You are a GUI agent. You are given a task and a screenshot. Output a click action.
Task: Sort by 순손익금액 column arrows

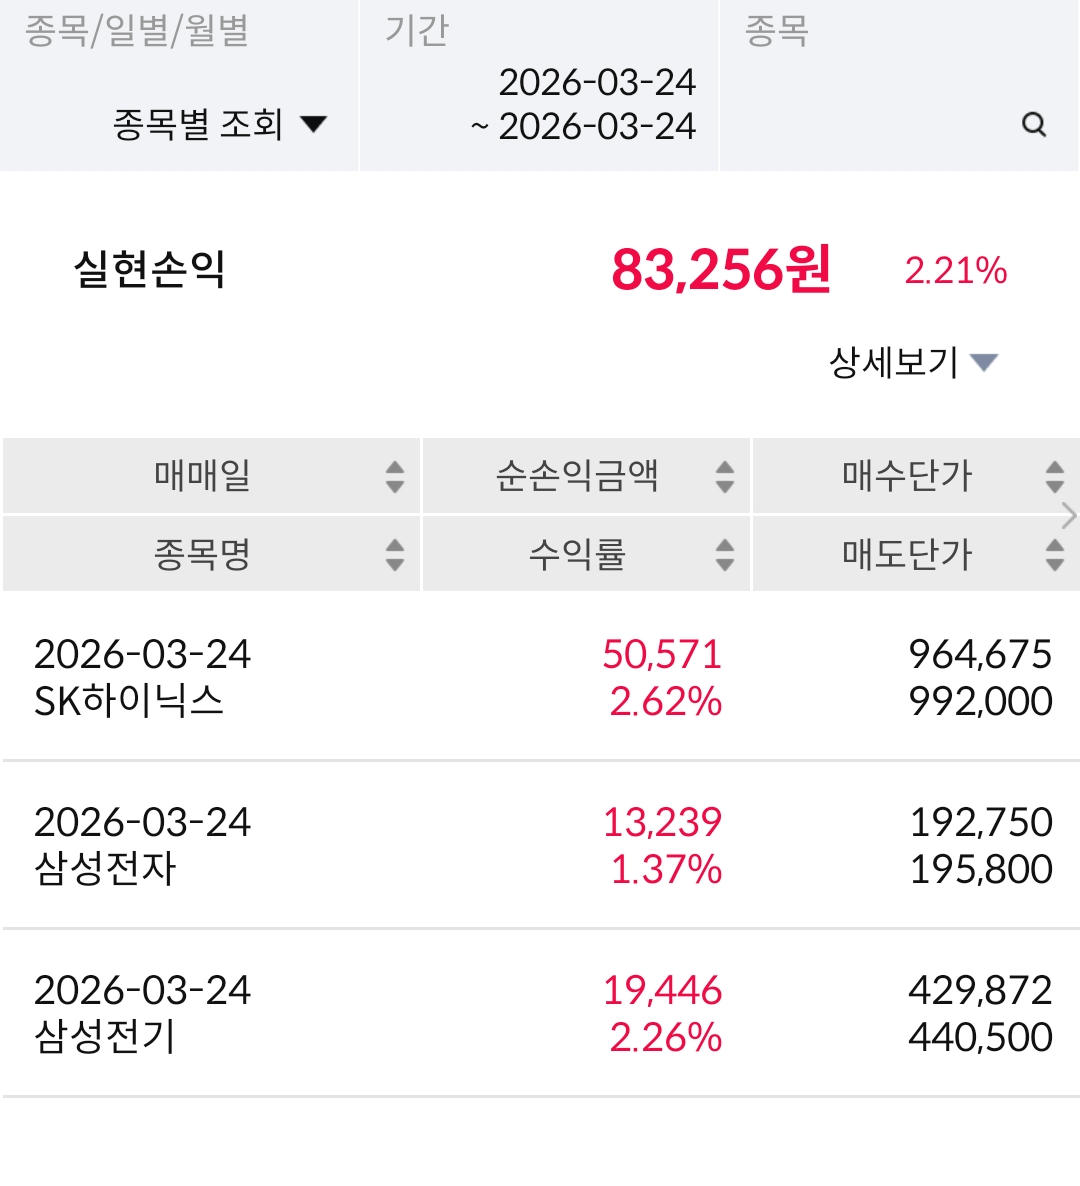(725, 477)
